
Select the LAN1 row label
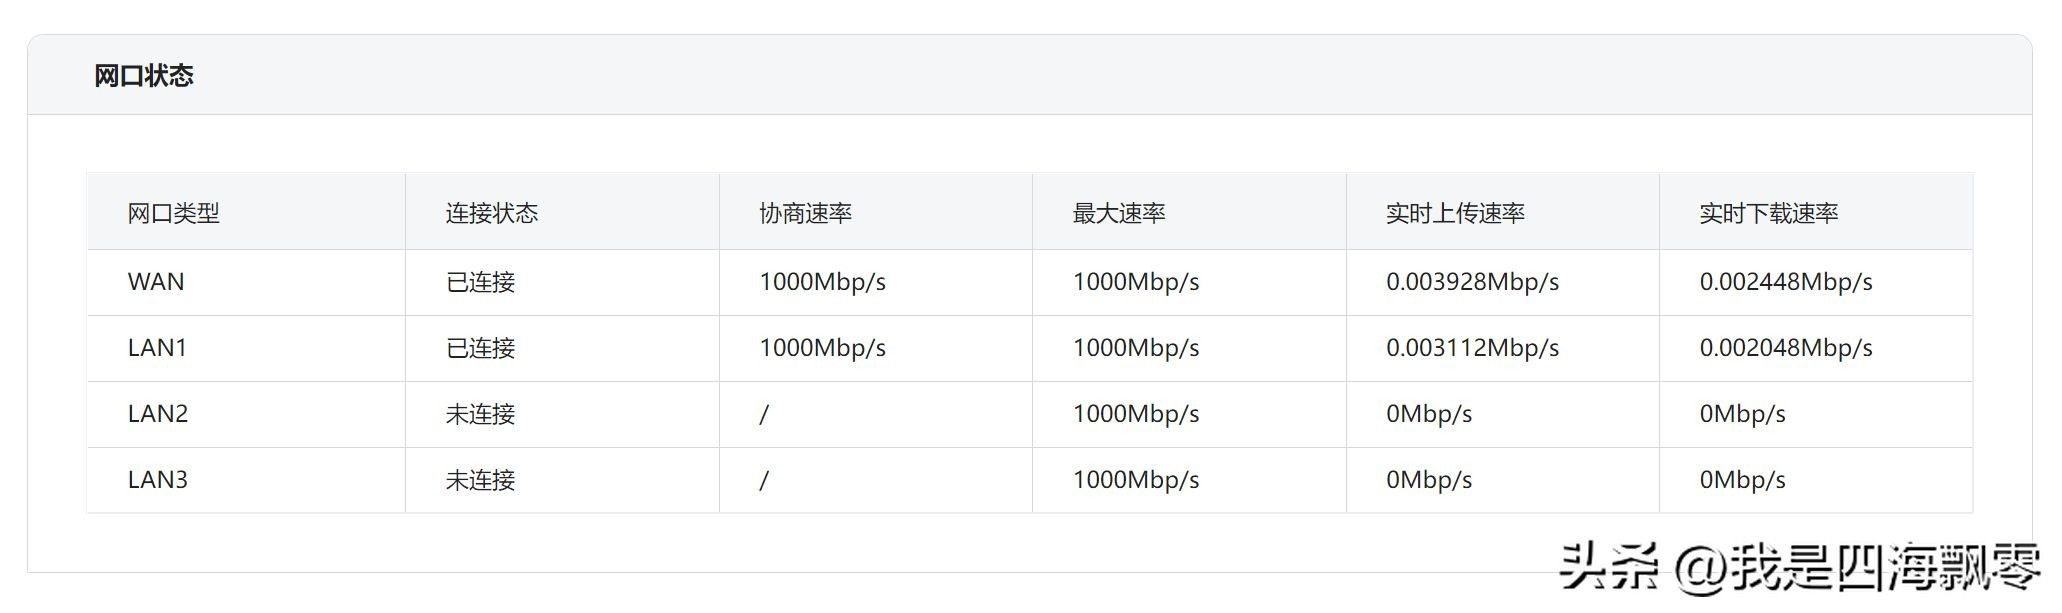tap(157, 348)
